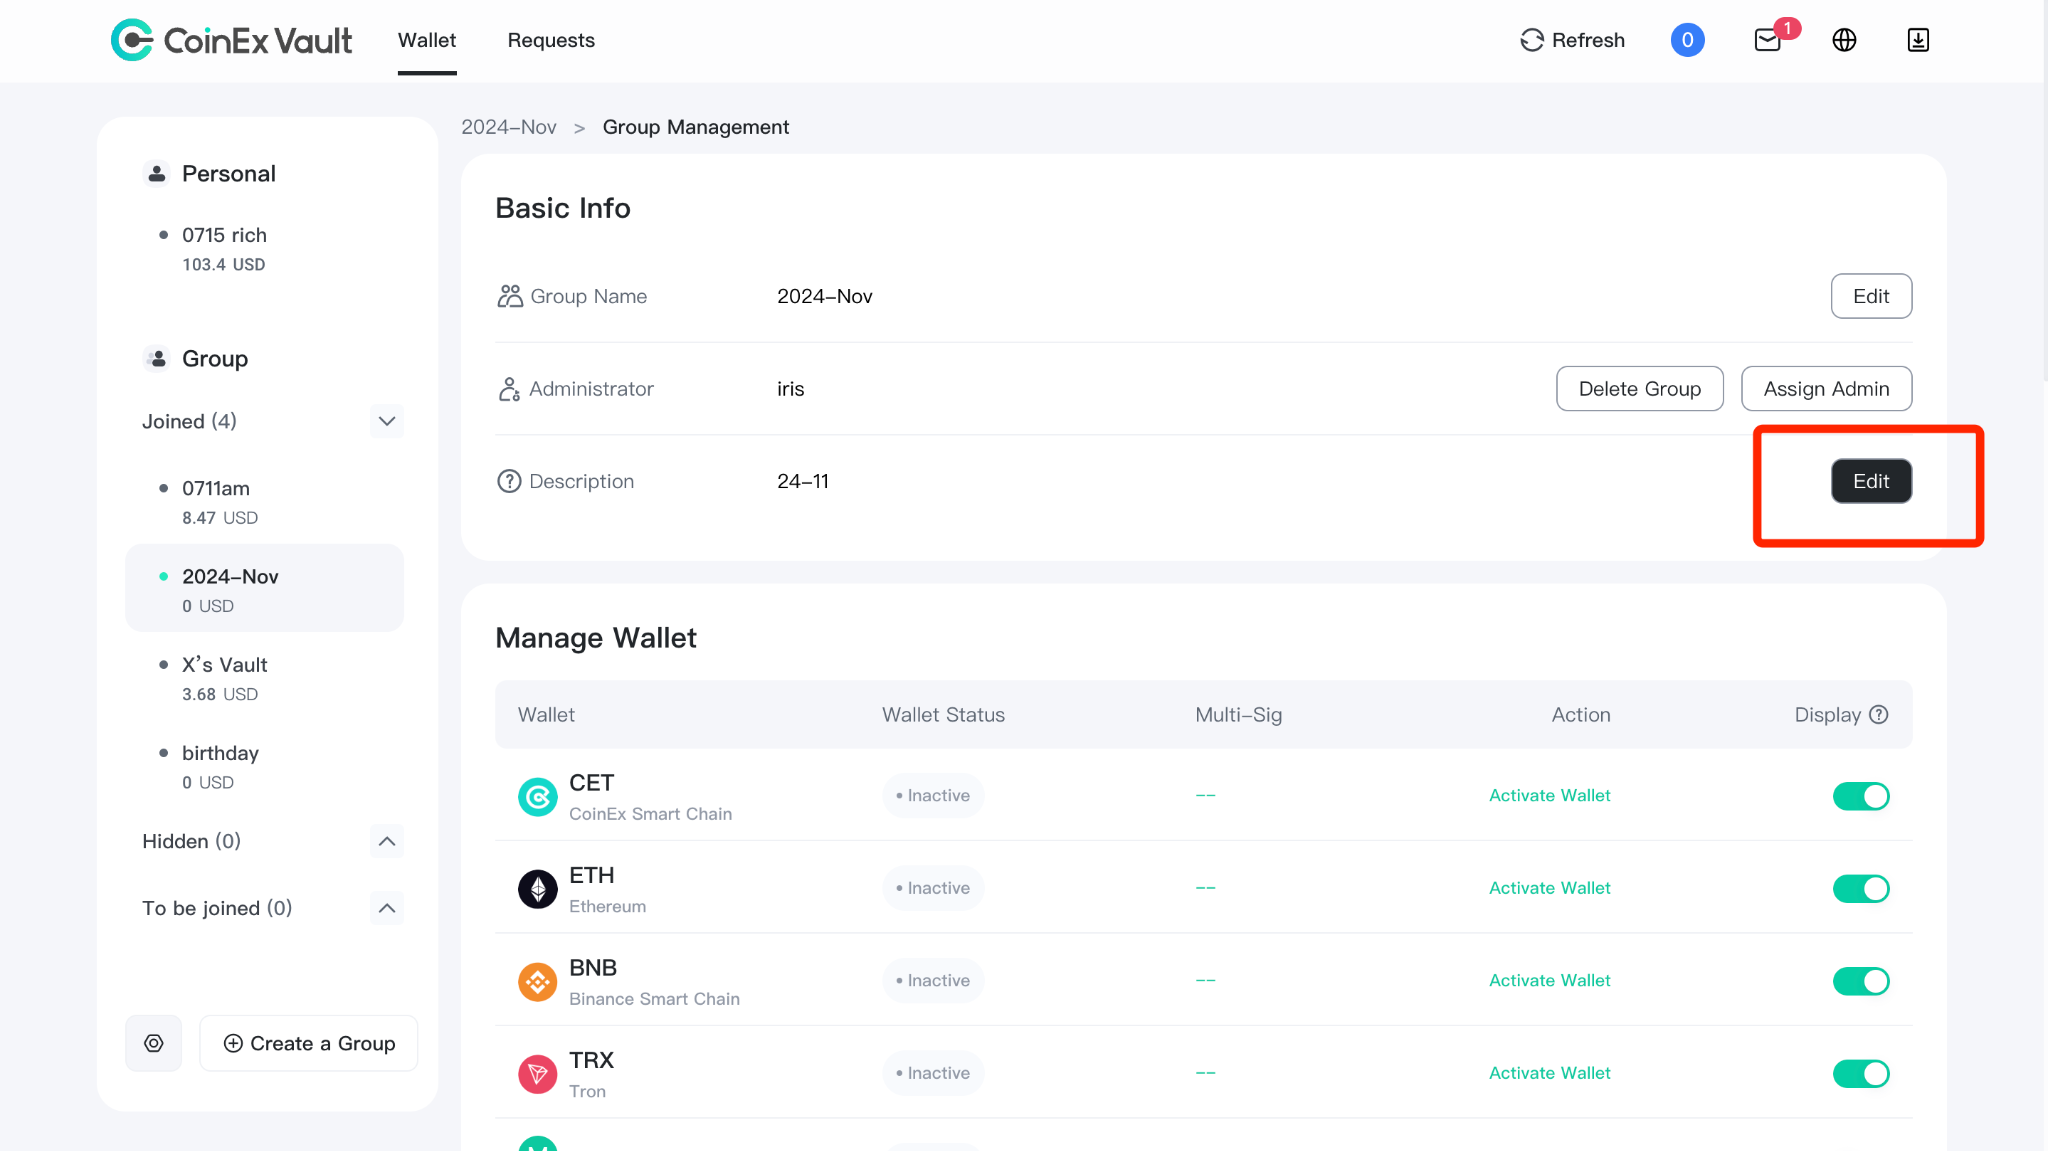Image resolution: width=2048 pixels, height=1151 pixels.
Task: Collapse the Joined (4) groups list
Action: [387, 421]
